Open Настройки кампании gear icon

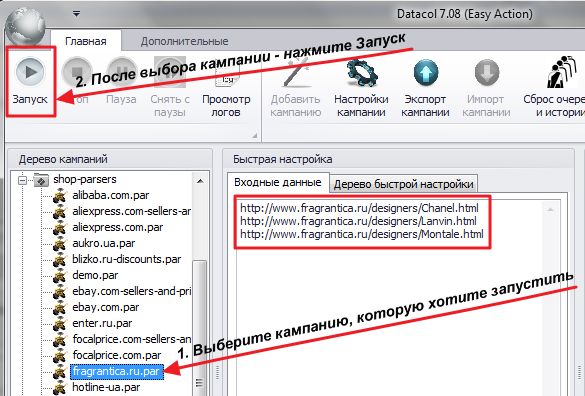(362, 73)
